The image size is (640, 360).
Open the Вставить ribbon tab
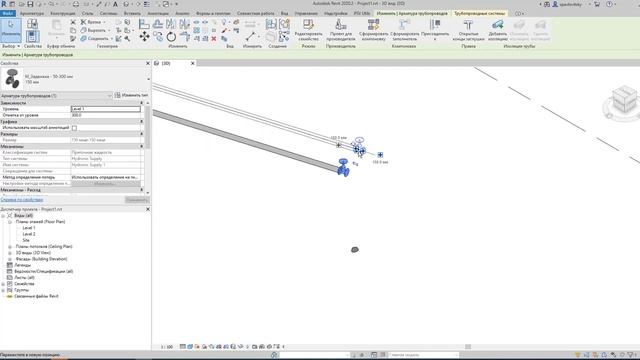tap(132, 13)
